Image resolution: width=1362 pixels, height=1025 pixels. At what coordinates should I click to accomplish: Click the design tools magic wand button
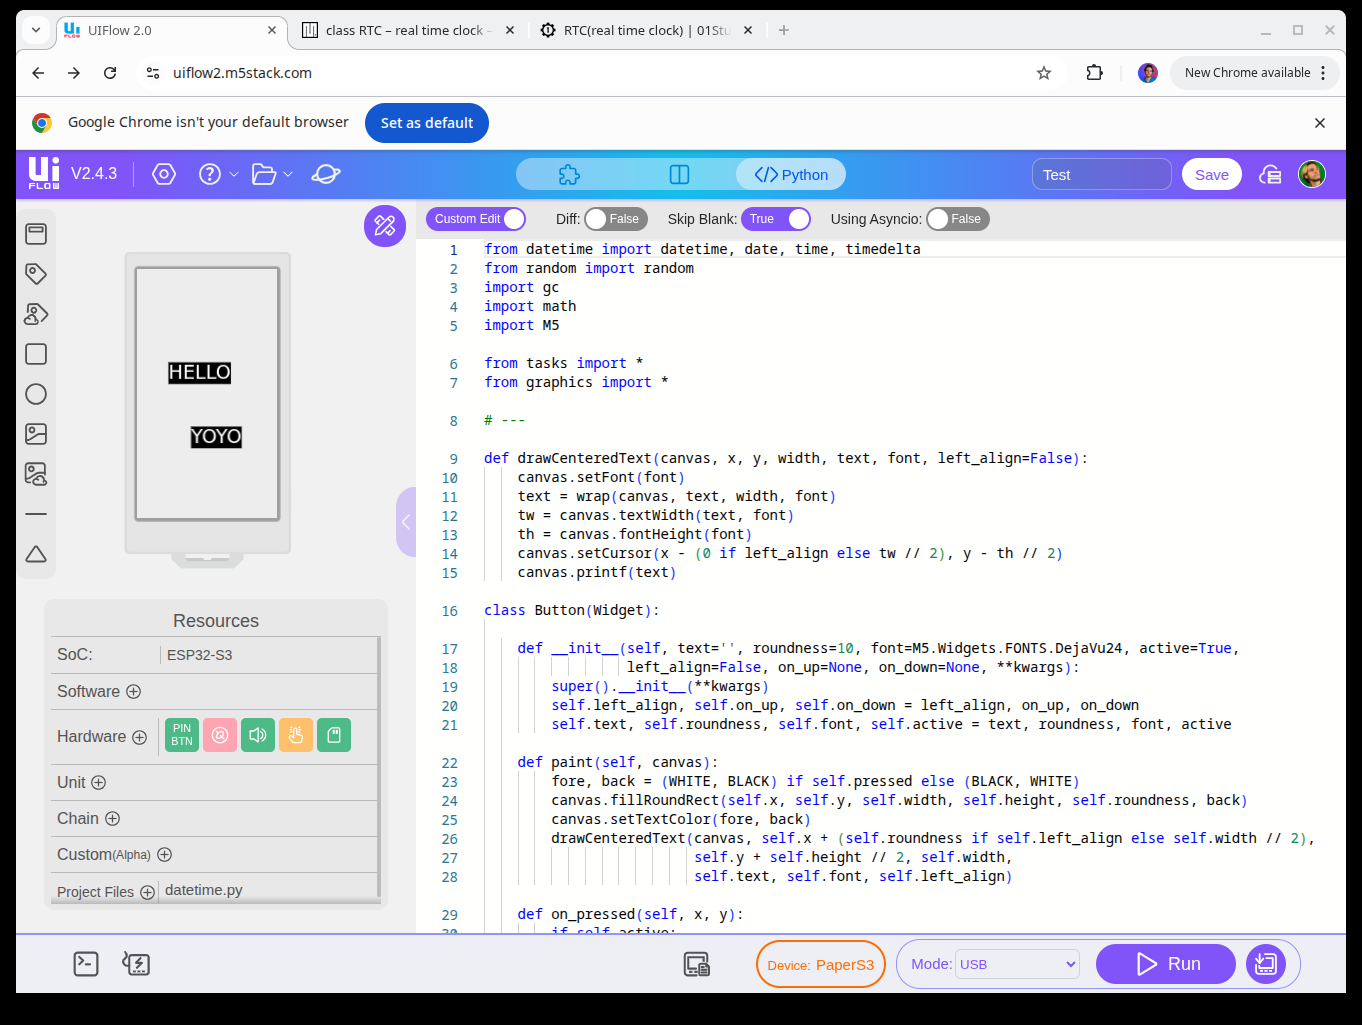[385, 226]
